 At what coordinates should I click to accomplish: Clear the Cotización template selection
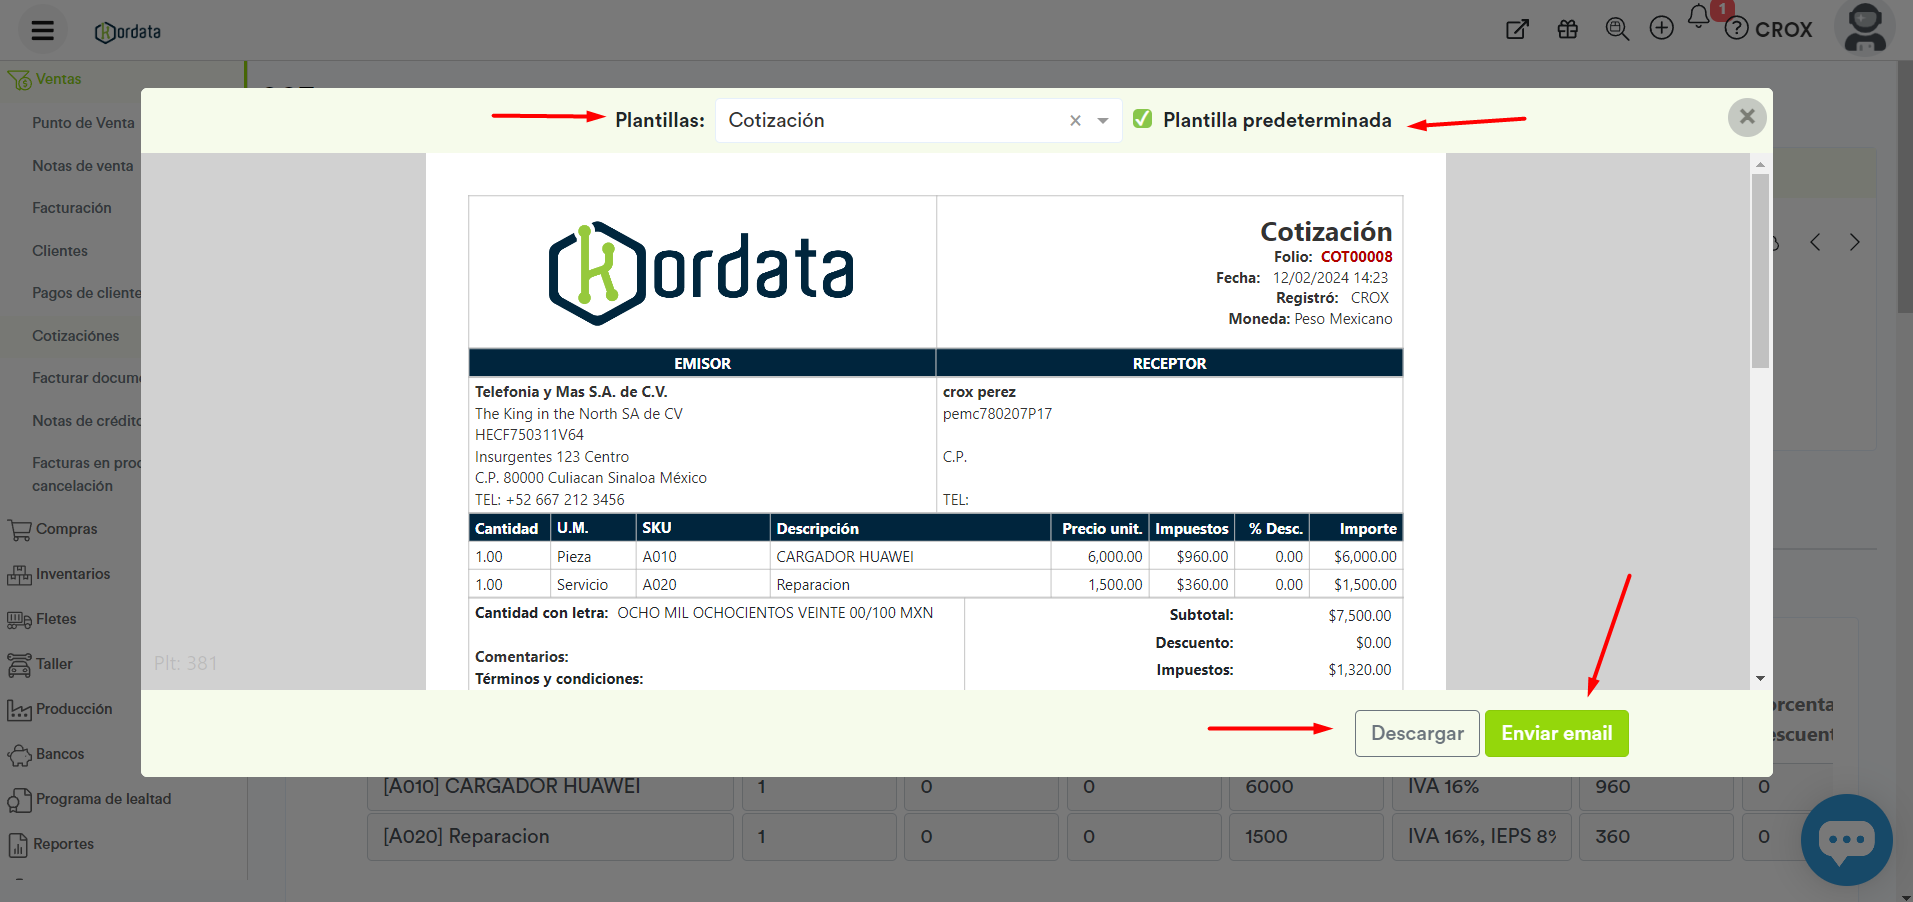click(1075, 121)
